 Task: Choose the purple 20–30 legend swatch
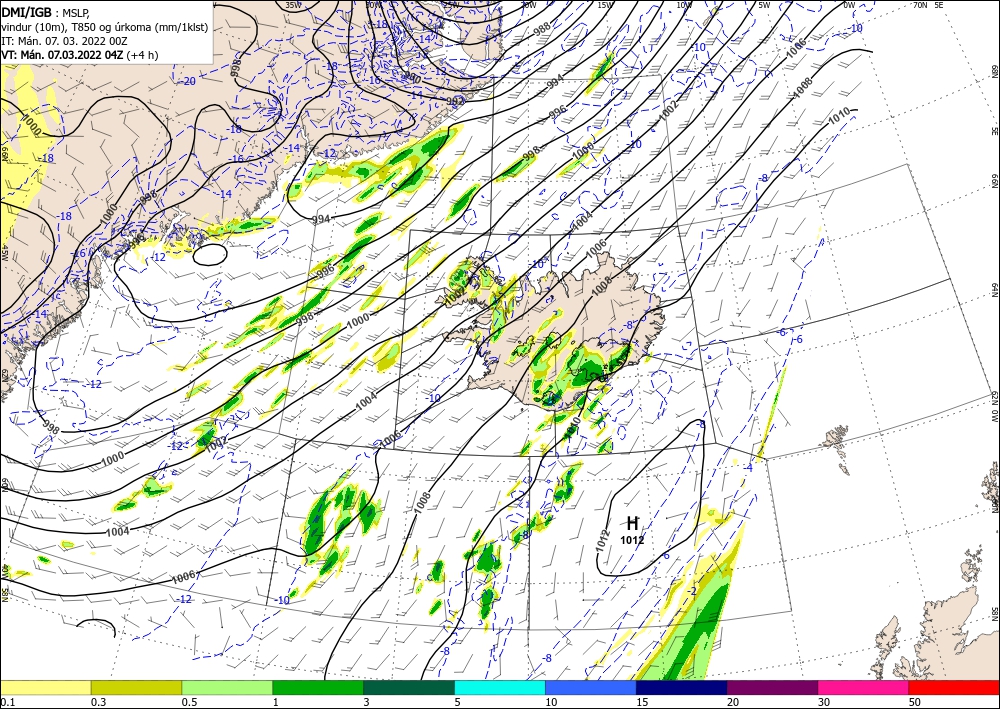(x=772, y=687)
